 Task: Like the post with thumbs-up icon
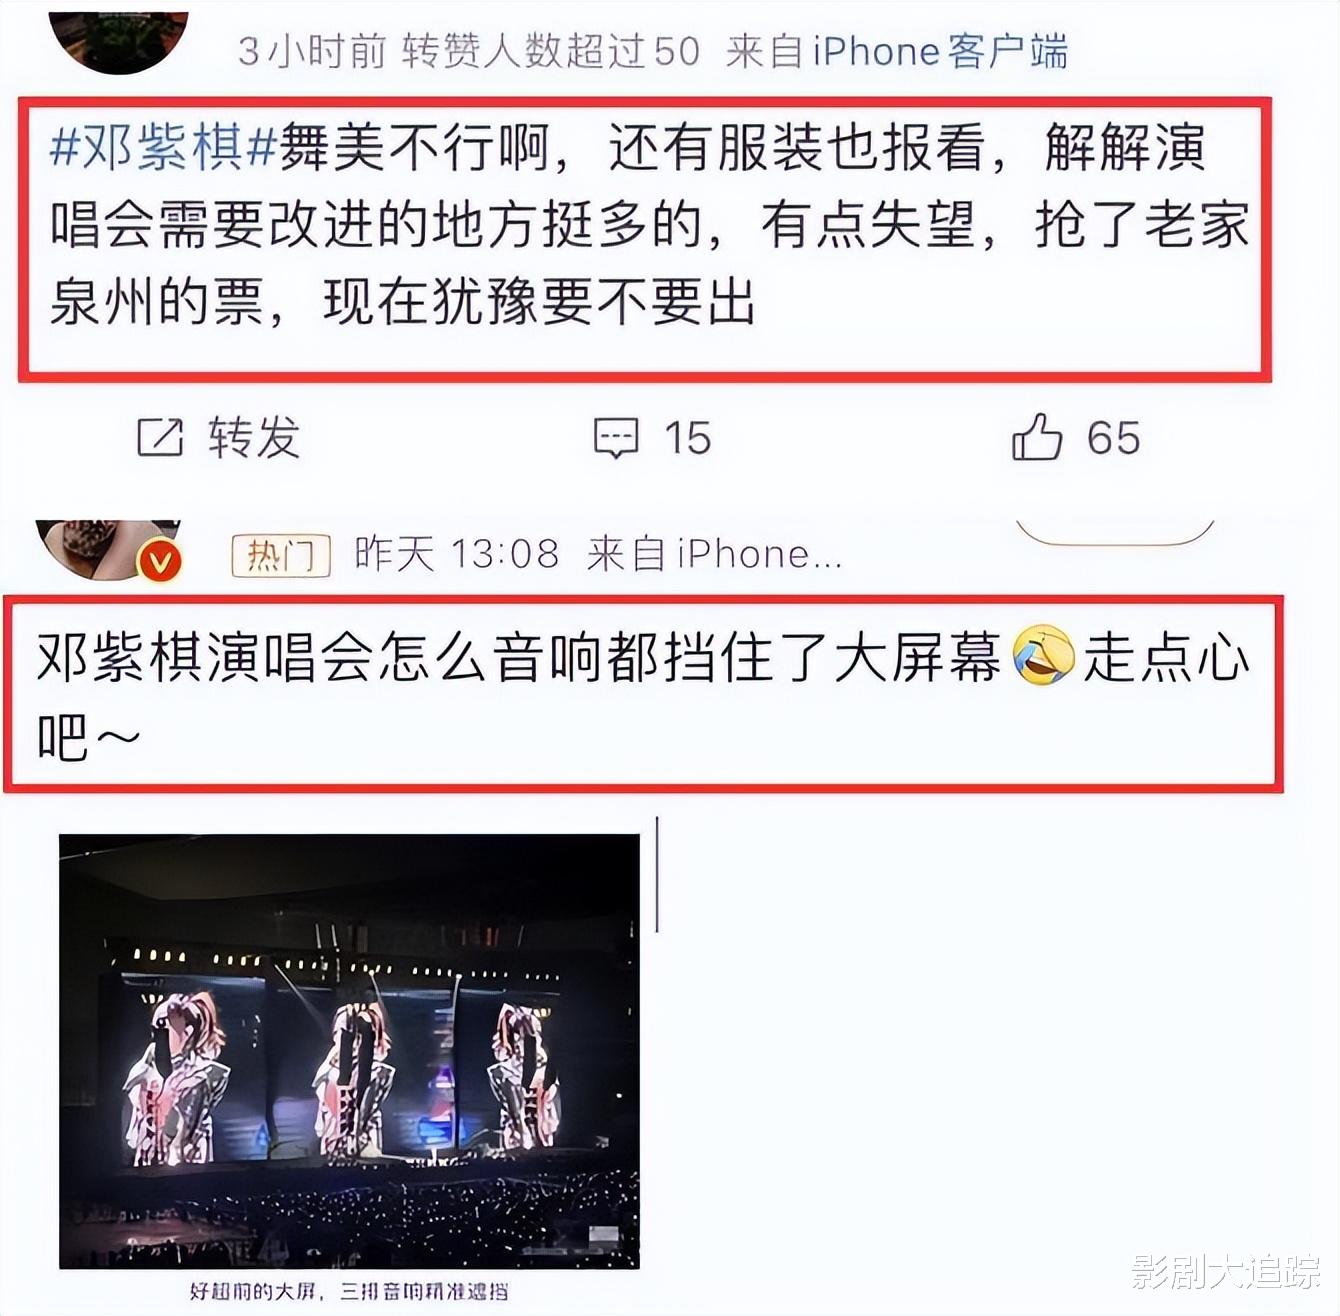click(1037, 437)
